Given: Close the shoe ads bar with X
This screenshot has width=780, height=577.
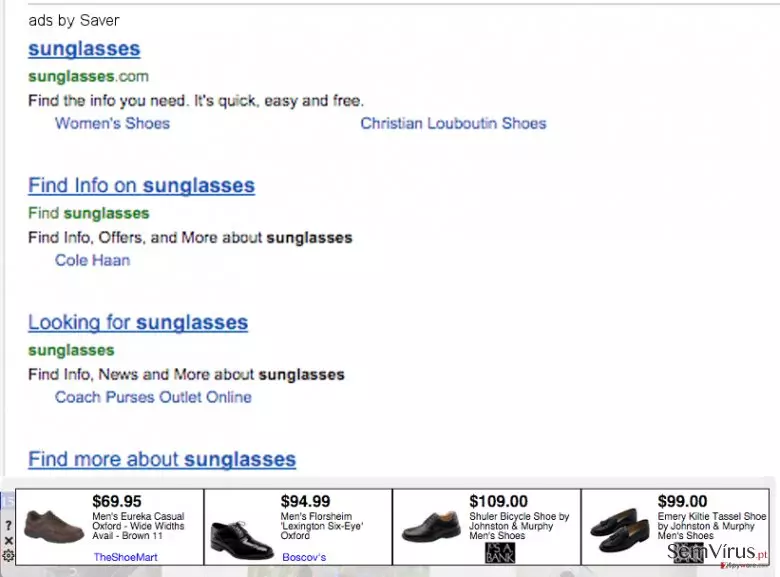Looking at the screenshot, I should [8, 541].
